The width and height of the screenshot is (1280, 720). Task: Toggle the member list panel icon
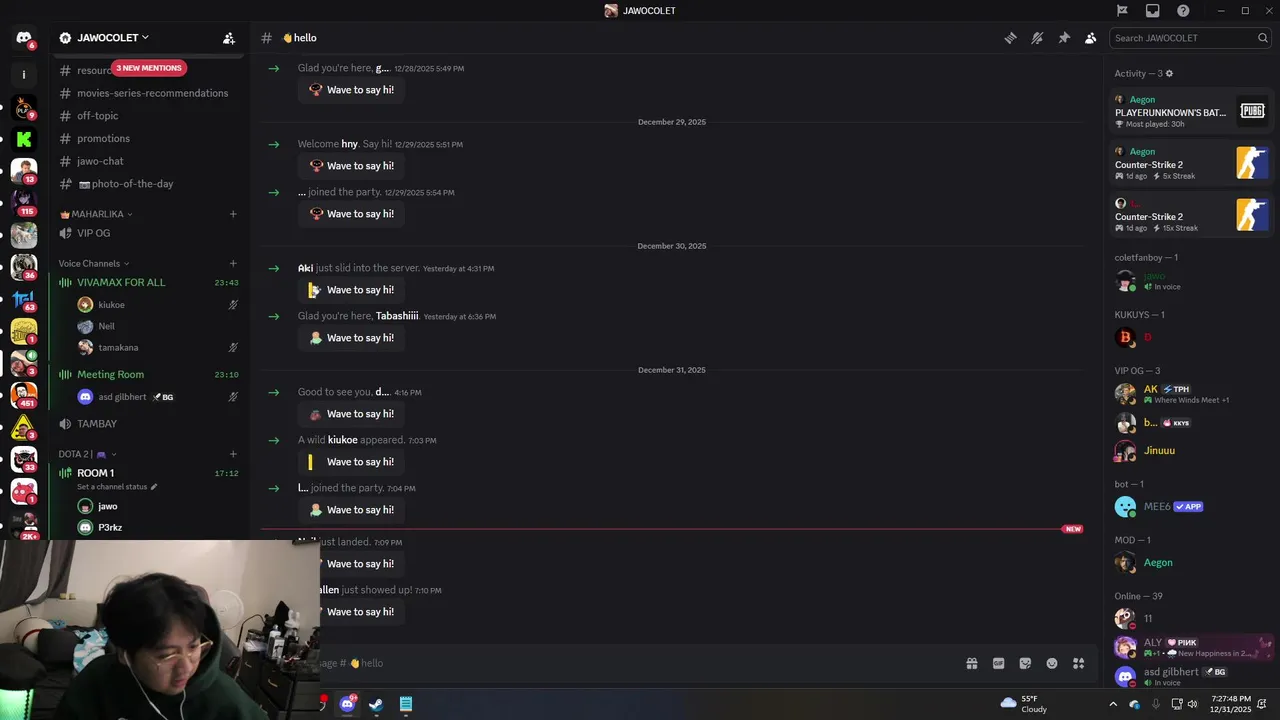tap(1090, 38)
